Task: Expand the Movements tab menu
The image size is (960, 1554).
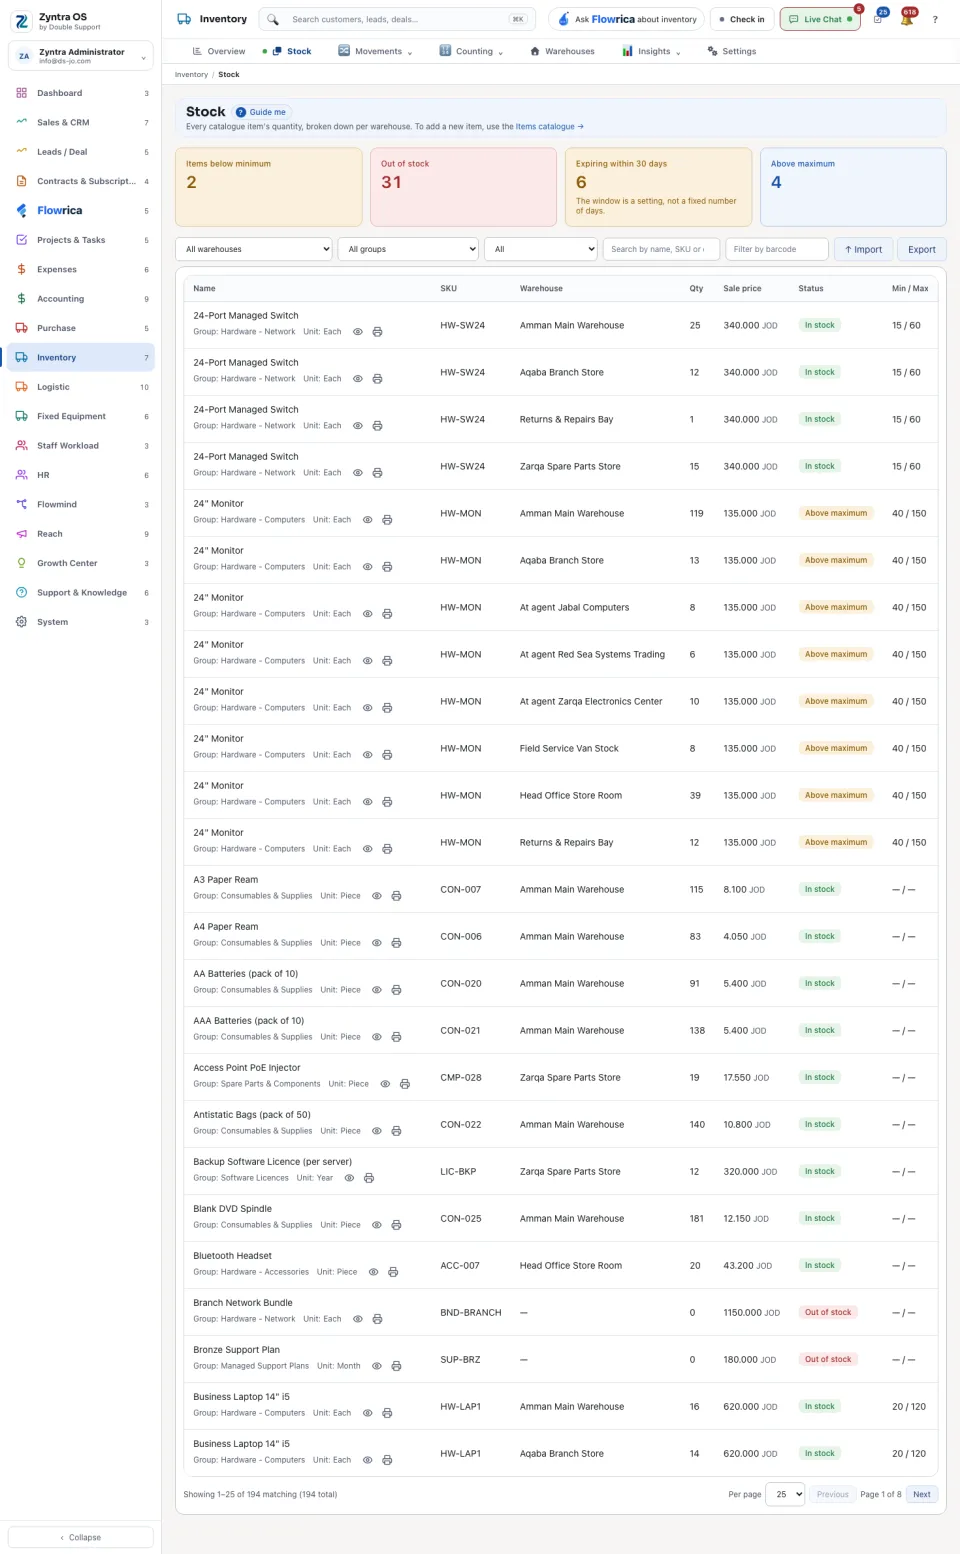Action: tap(375, 51)
